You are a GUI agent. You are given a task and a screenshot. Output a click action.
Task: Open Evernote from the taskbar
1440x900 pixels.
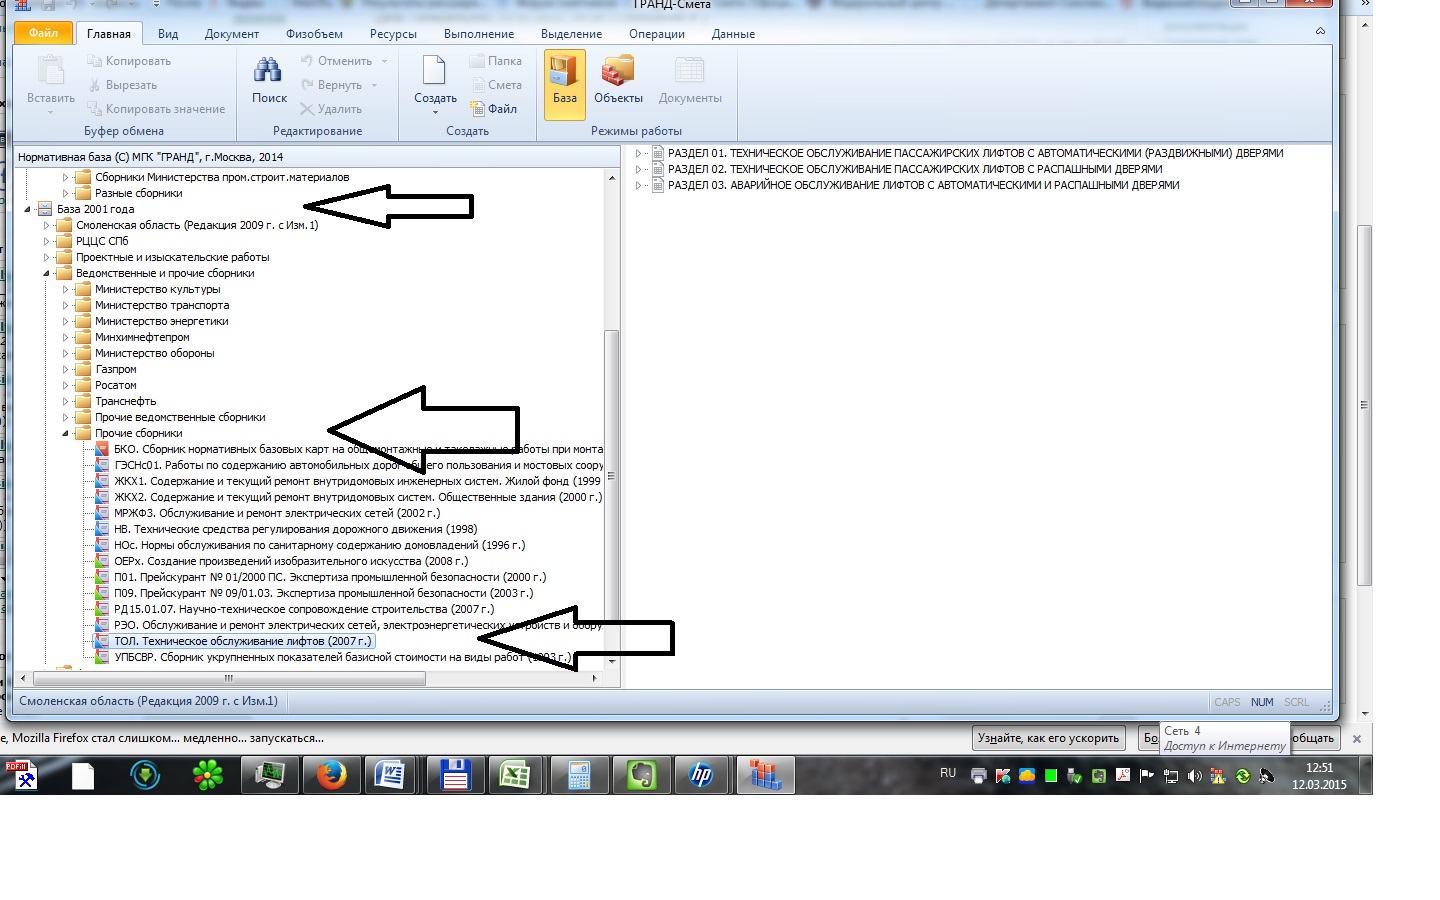point(641,775)
